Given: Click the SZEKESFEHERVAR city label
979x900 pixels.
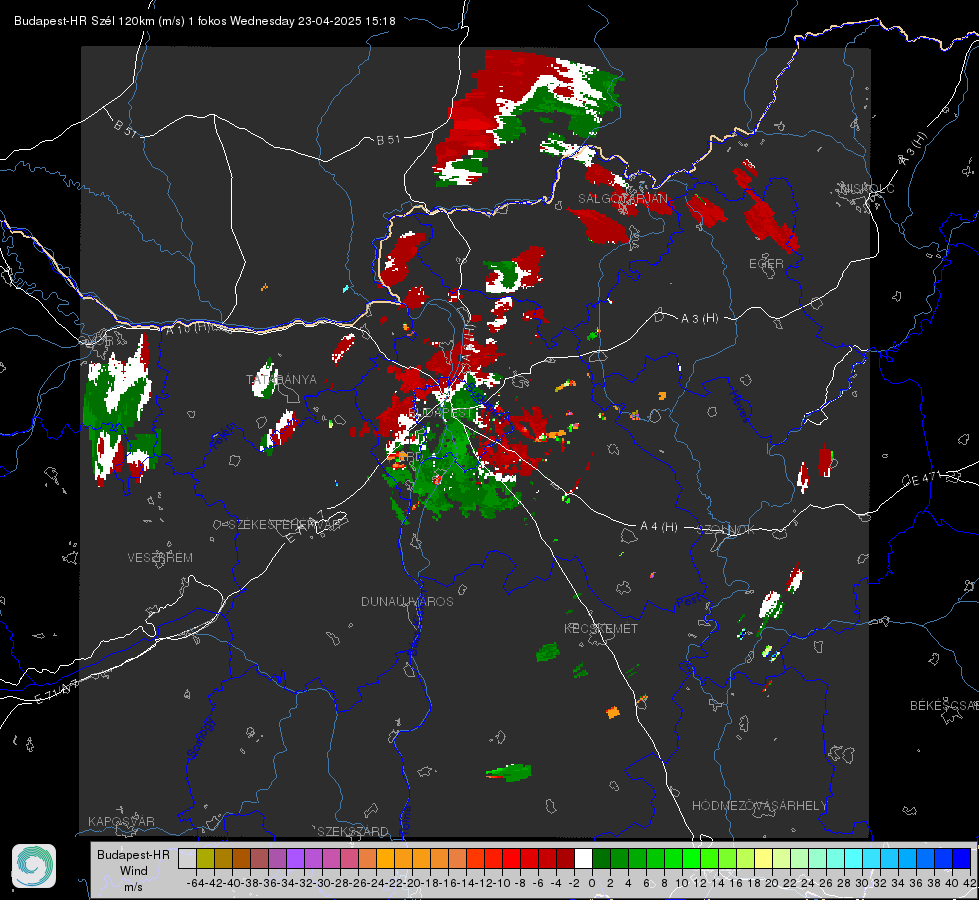Looking at the screenshot, I should pyautogui.click(x=284, y=525).
